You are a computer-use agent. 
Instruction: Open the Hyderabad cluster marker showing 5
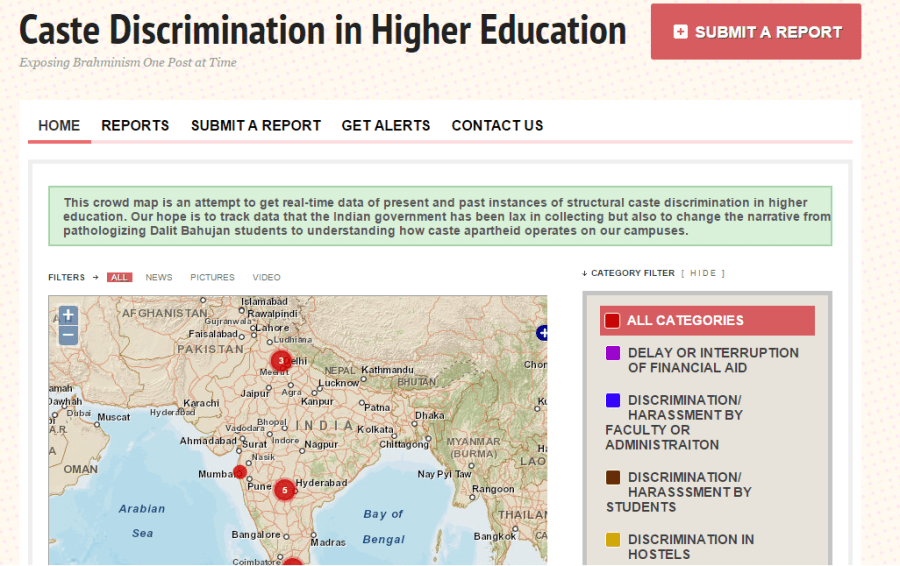click(285, 490)
